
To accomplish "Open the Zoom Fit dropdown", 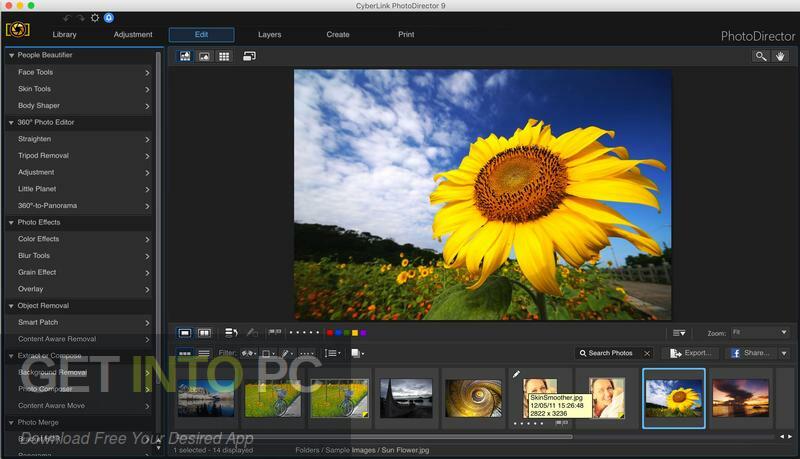I will tap(760, 333).
